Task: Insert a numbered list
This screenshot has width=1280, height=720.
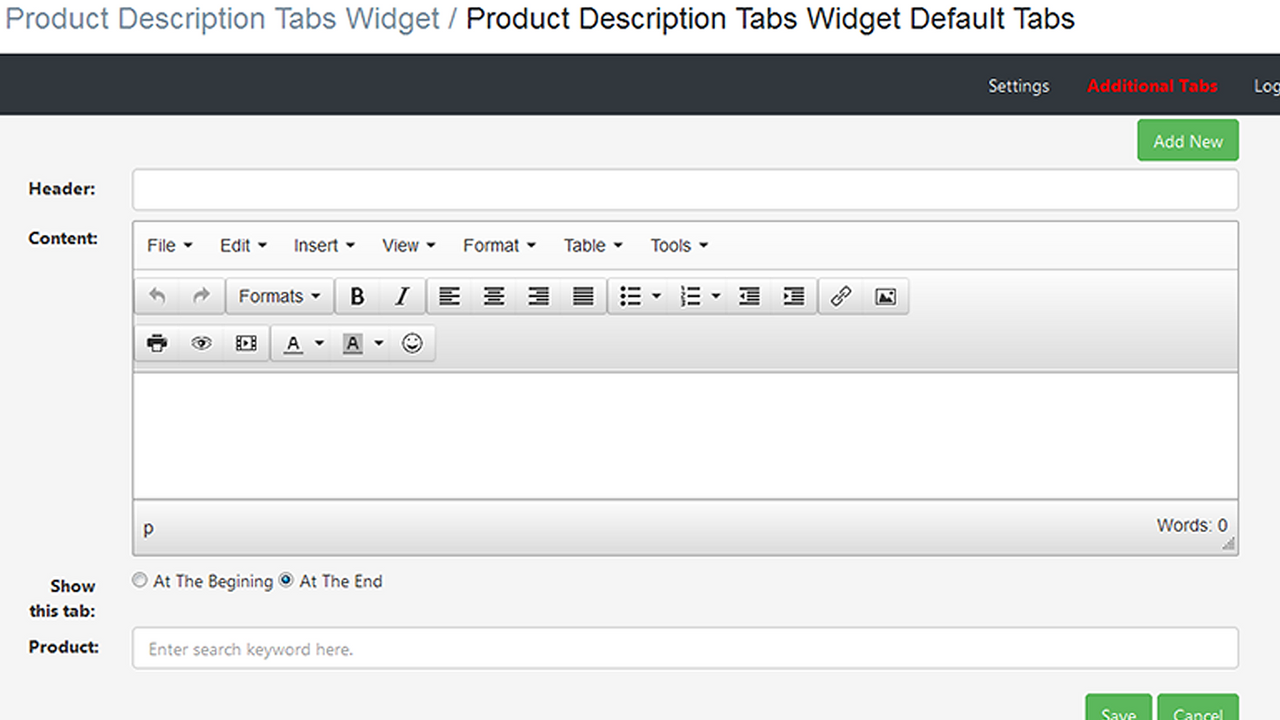Action: pyautogui.click(x=690, y=296)
